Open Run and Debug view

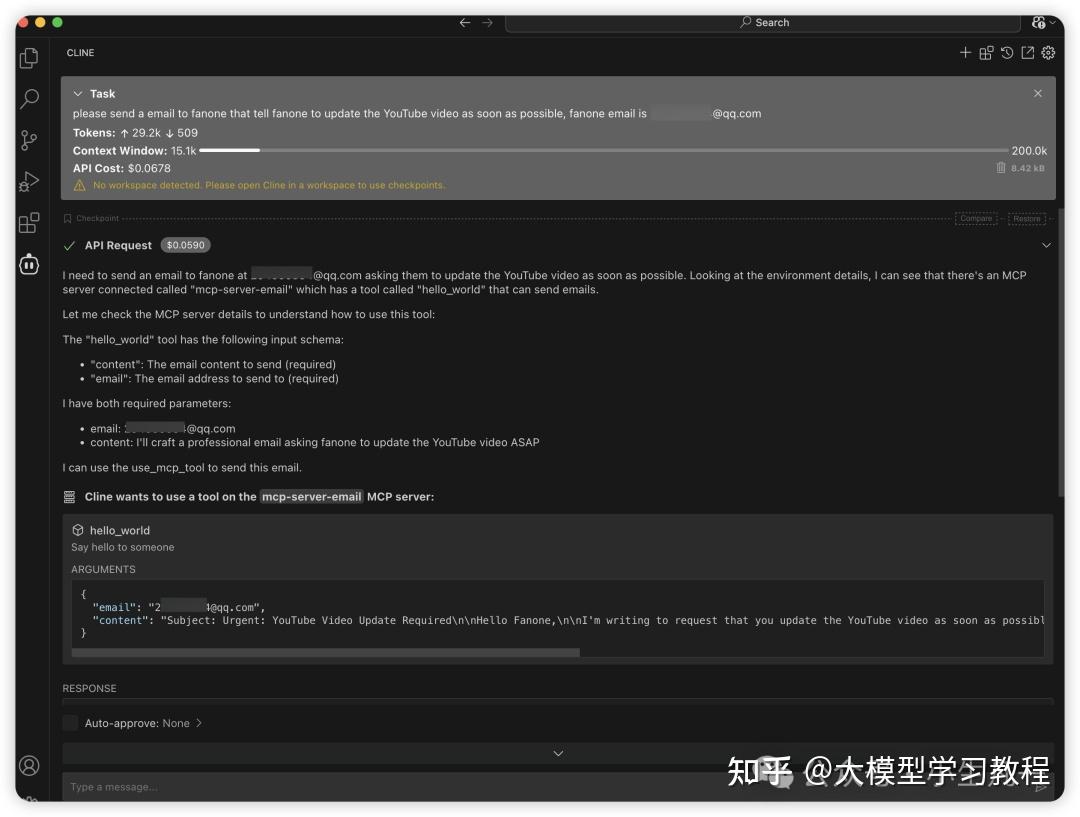(29, 182)
